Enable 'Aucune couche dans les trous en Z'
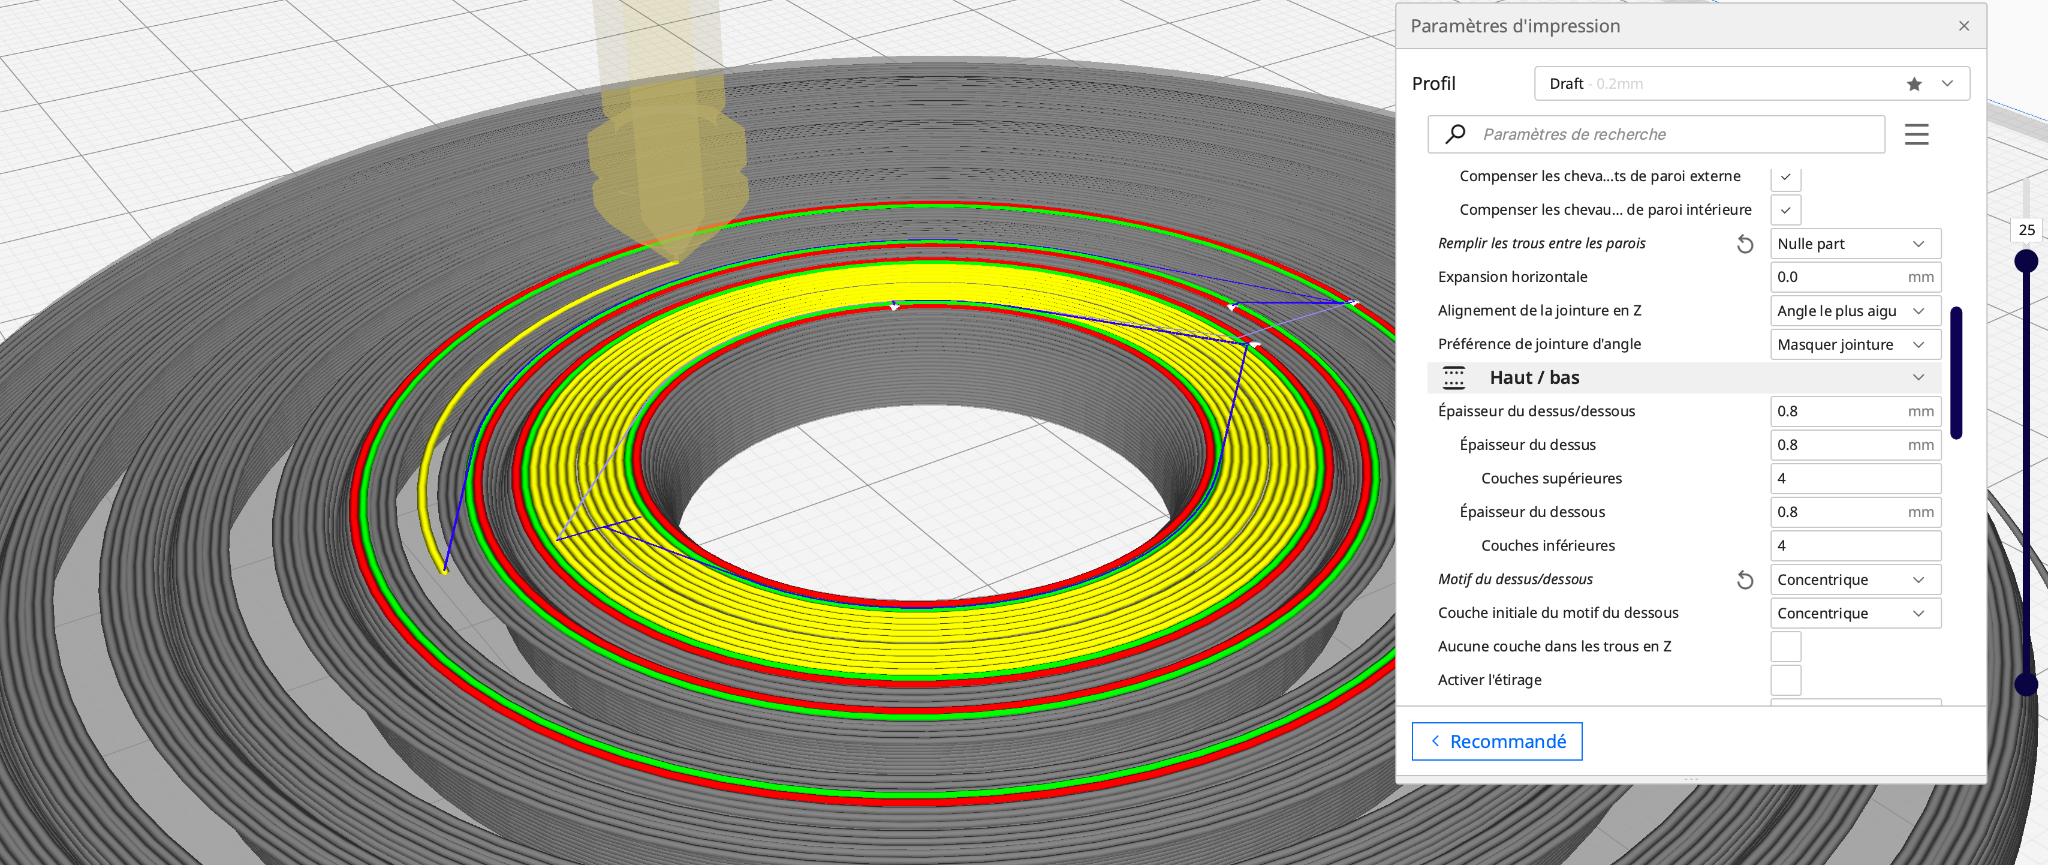This screenshot has width=2048, height=865. (1786, 647)
